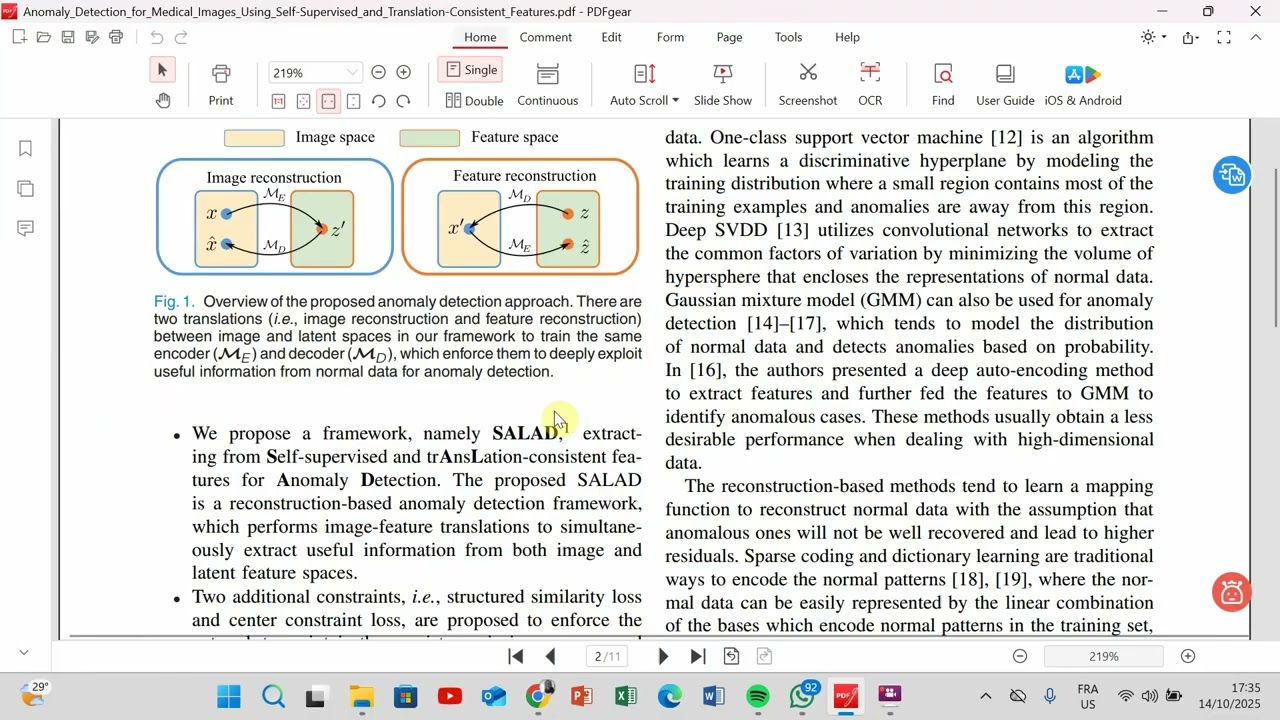This screenshot has width=1280, height=720.
Task: Click the vertical scrollbar thumb
Action: click(x=1275, y=246)
